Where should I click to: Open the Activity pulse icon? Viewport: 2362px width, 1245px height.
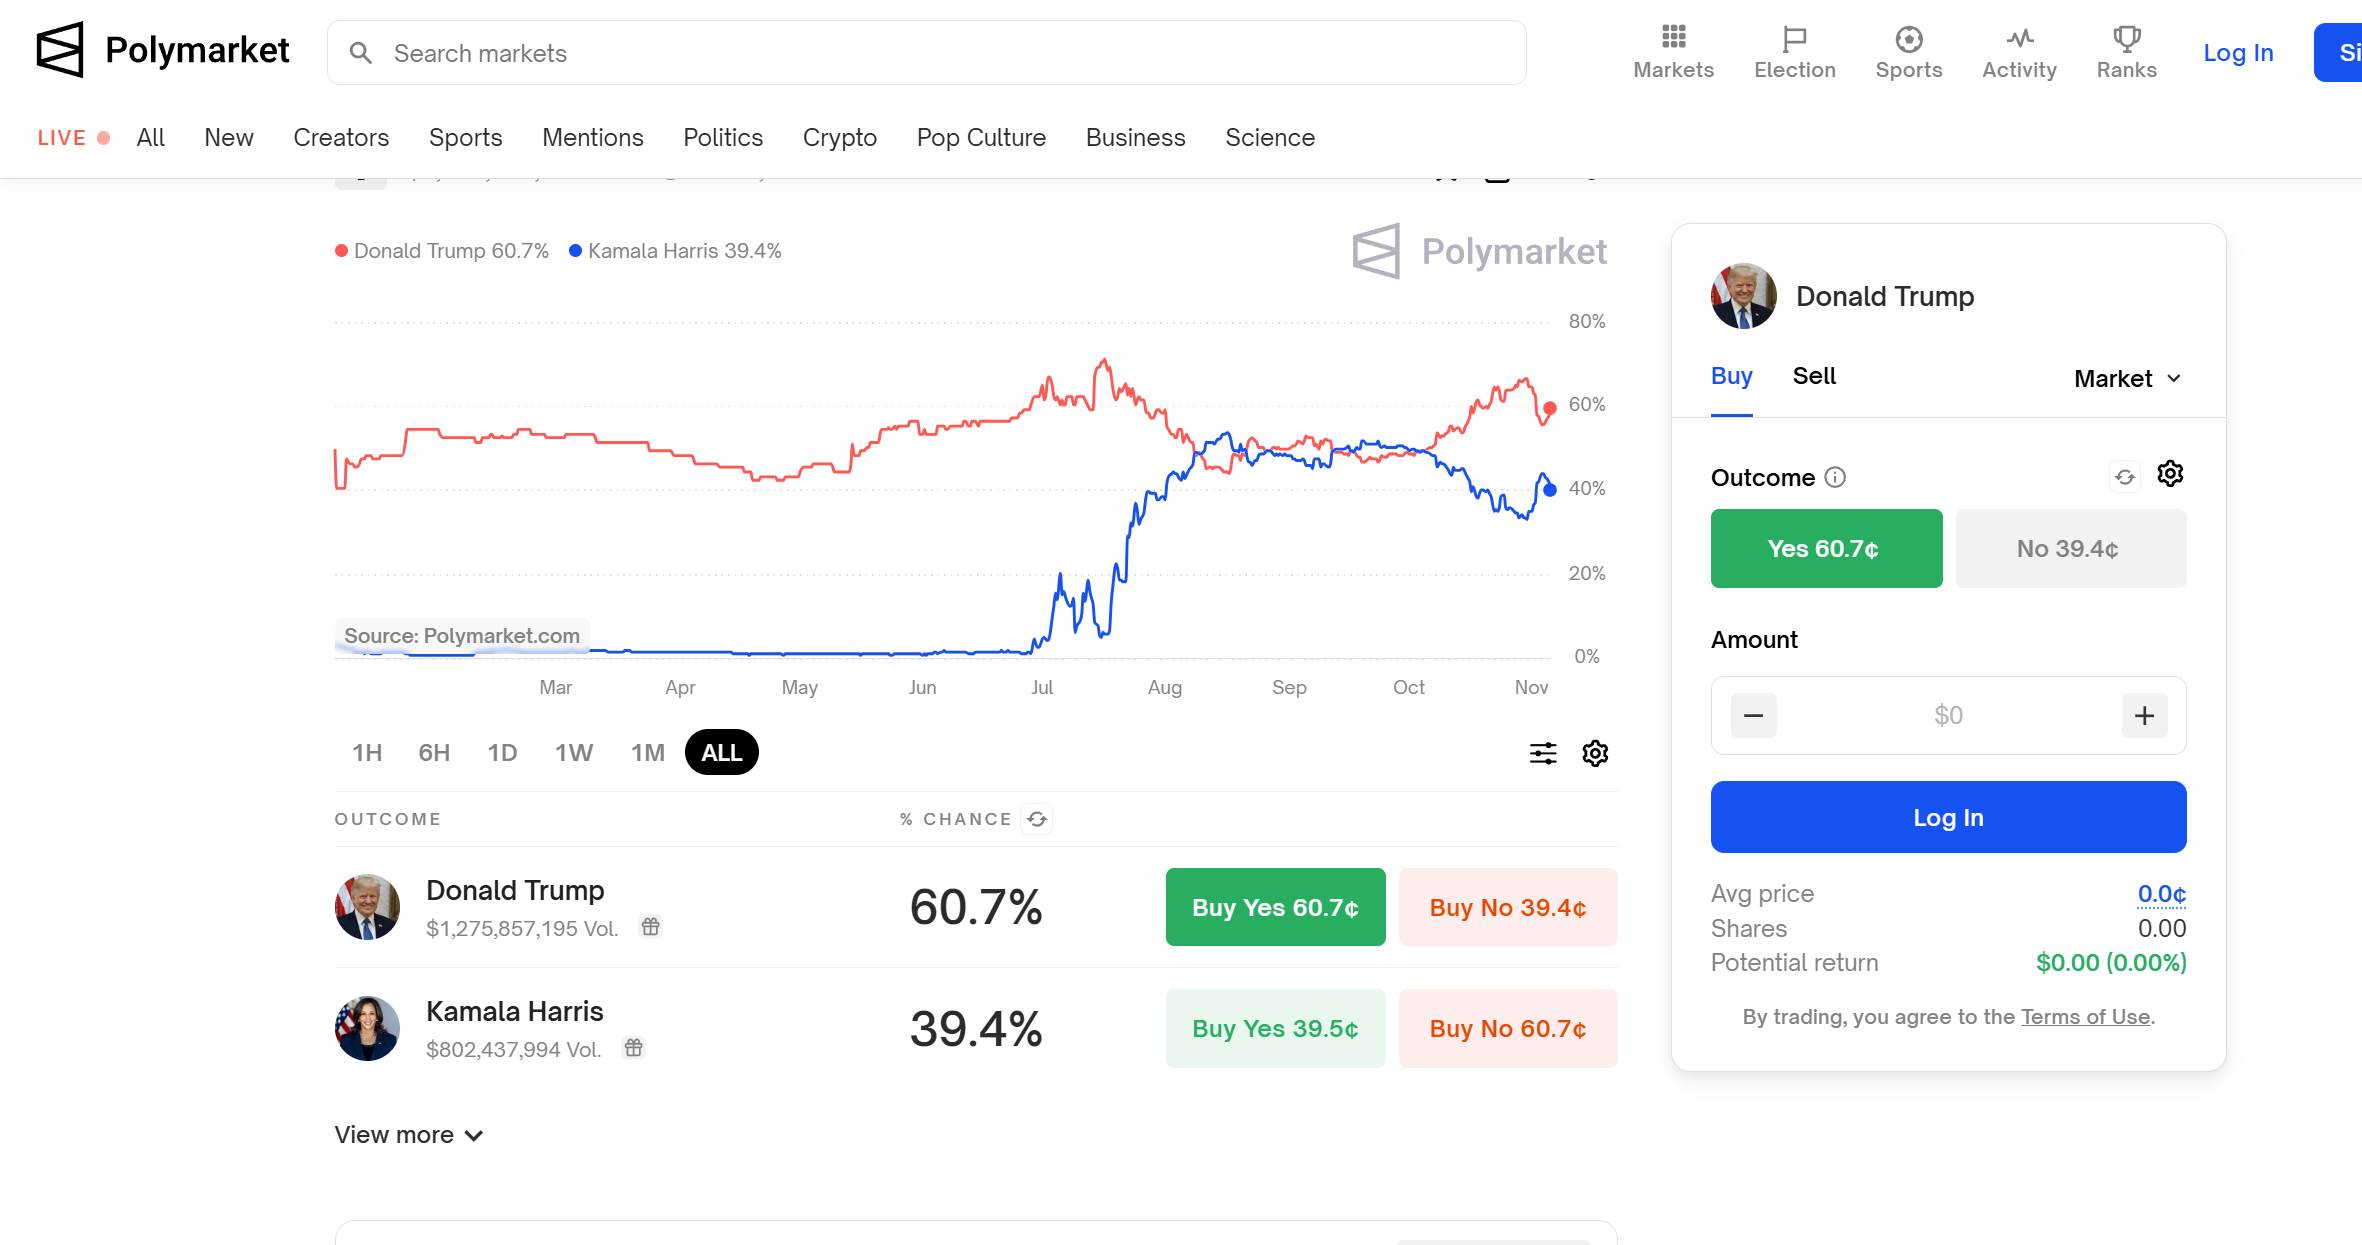point(2019,38)
